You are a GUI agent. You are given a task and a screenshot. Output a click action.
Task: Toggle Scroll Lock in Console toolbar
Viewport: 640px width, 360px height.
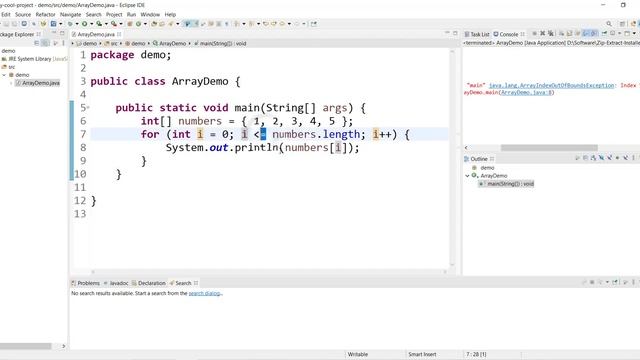pos(569,33)
